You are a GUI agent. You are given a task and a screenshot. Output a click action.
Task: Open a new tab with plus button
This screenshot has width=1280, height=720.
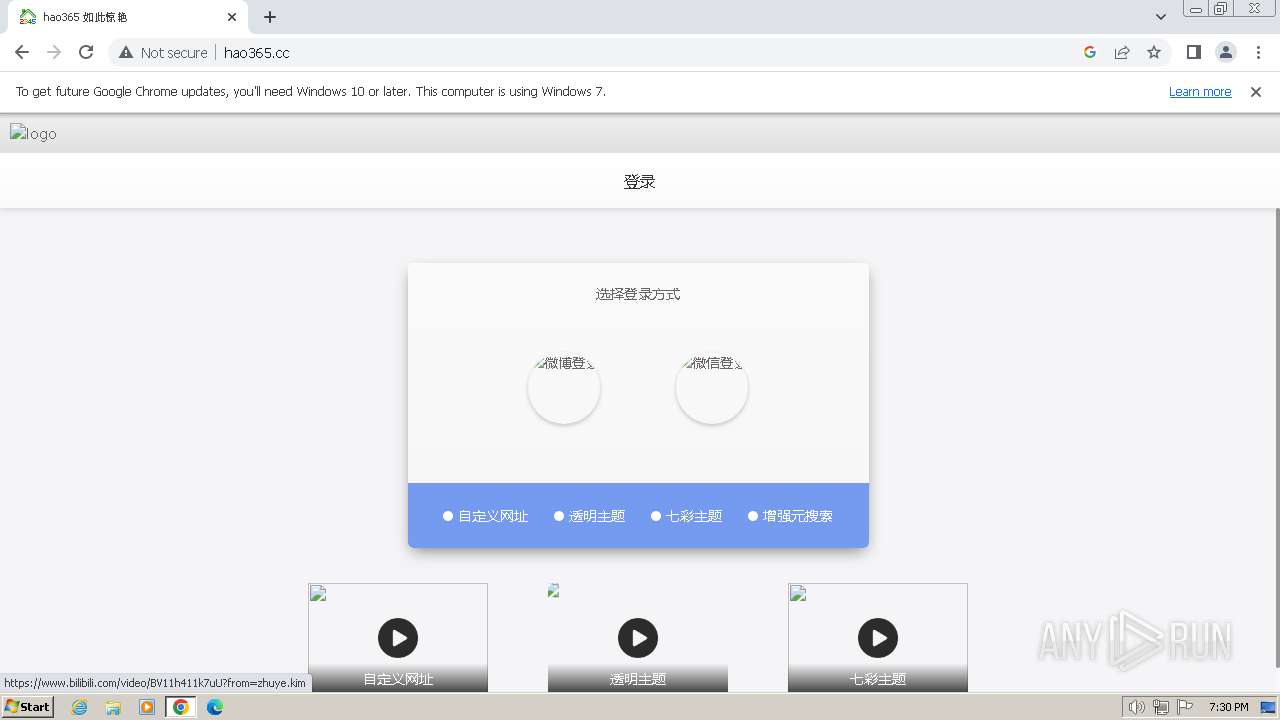[270, 17]
